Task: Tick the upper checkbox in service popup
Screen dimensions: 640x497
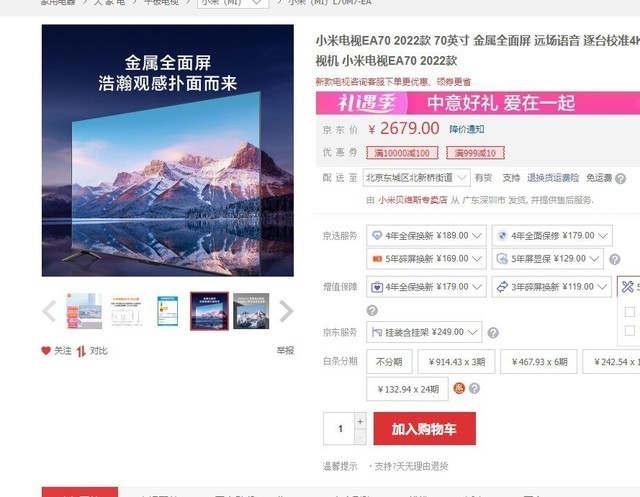Action: pos(630,312)
